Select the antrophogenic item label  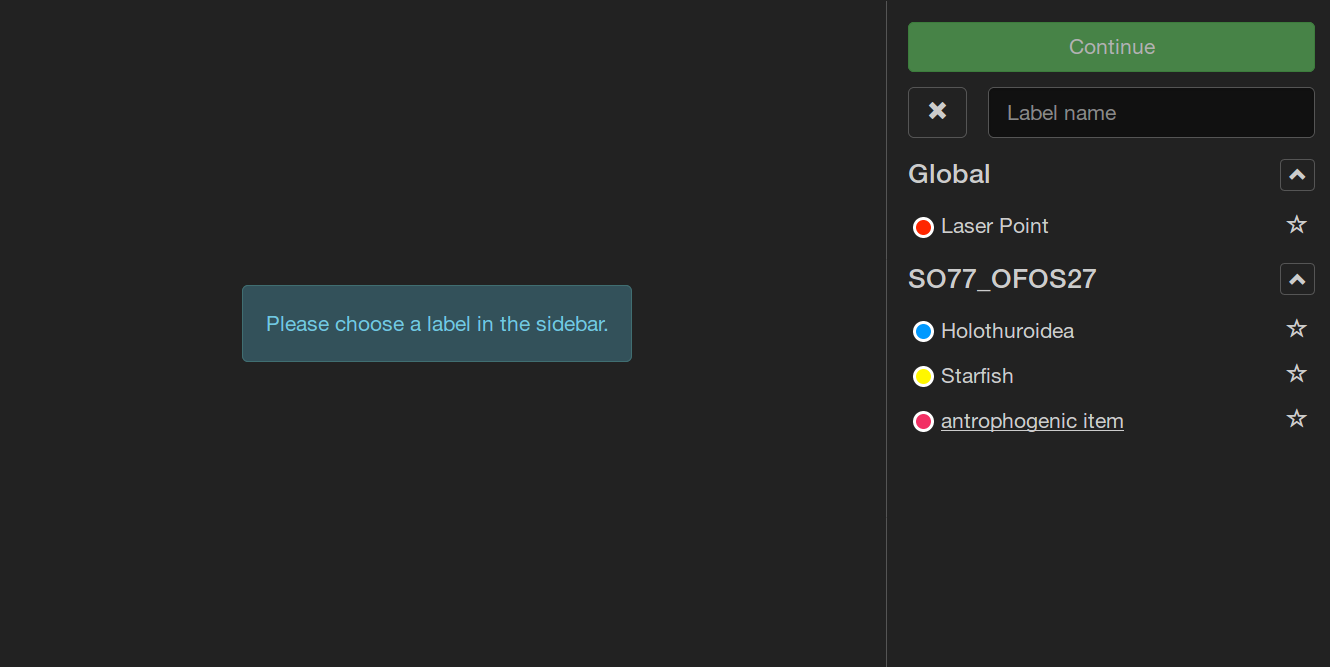[1032, 421]
